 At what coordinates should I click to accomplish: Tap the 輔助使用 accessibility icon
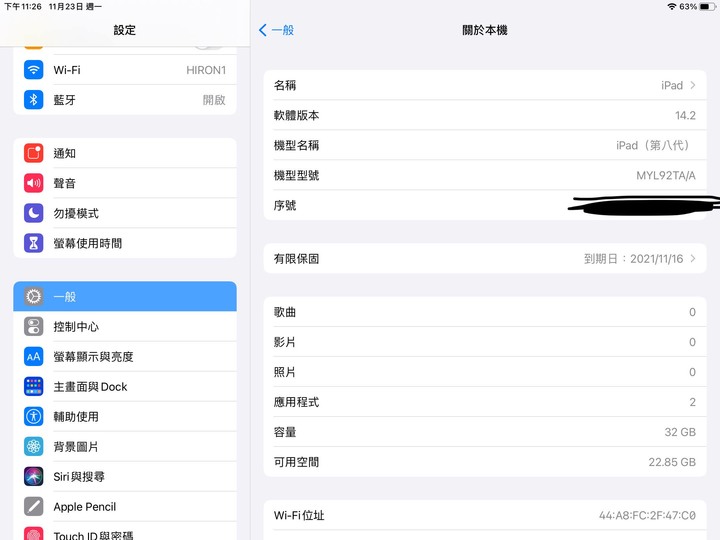pos(34,416)
